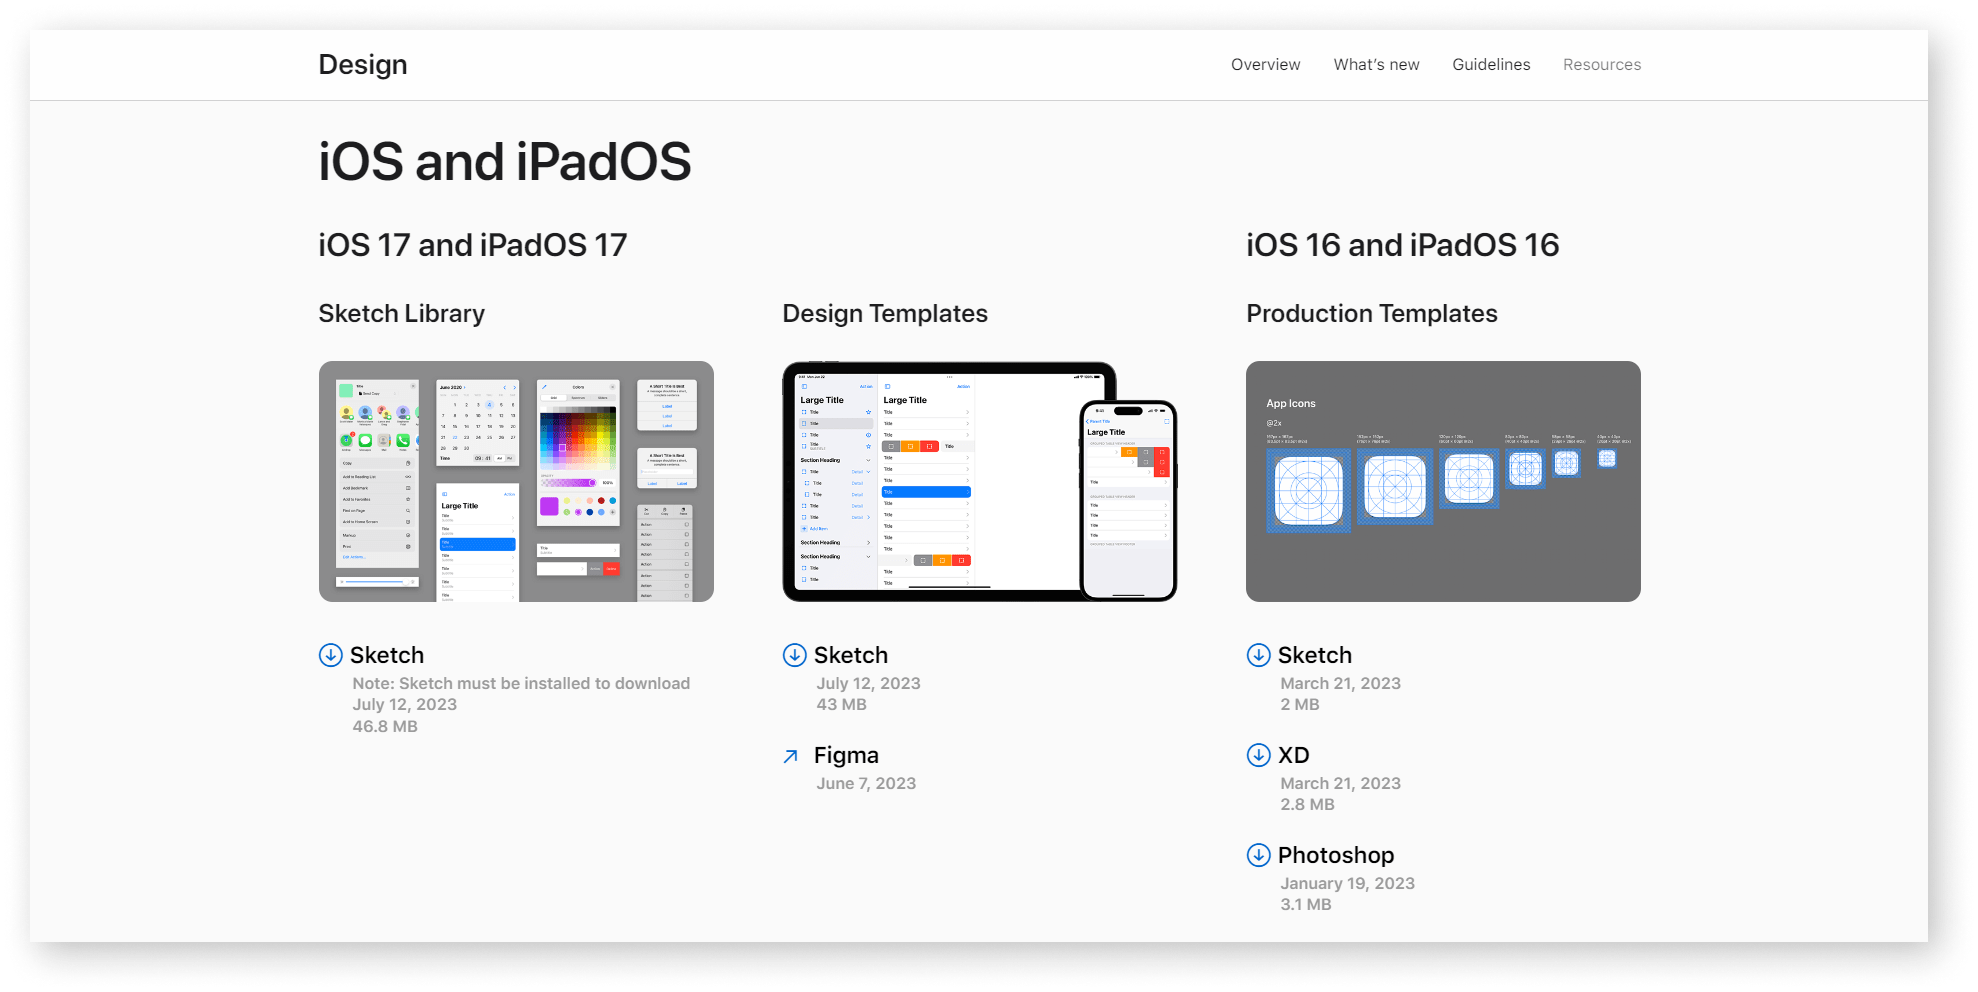Click the download icon next to Photoshop
Viewport: 1978px width, 992px height.
tap(1258, 855)
